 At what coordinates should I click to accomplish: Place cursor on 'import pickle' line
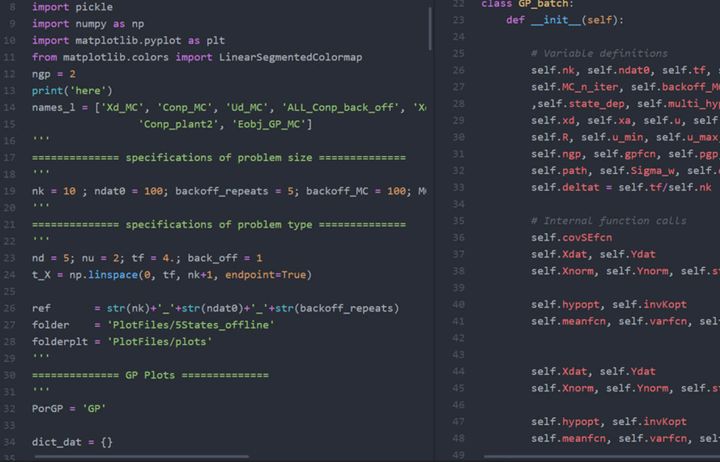tap(72, 7)
